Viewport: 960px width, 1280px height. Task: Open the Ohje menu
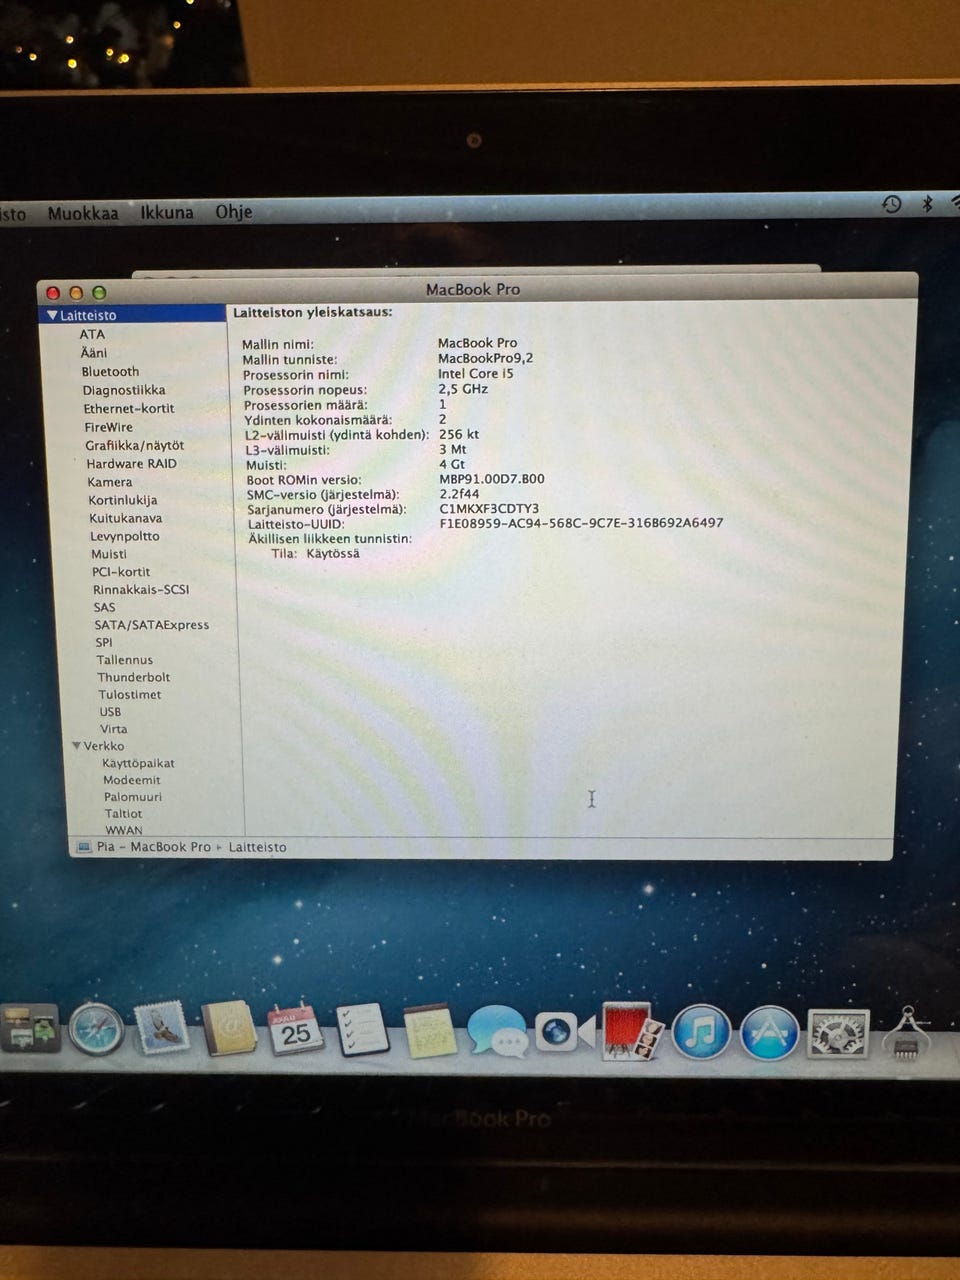point(234,212)
